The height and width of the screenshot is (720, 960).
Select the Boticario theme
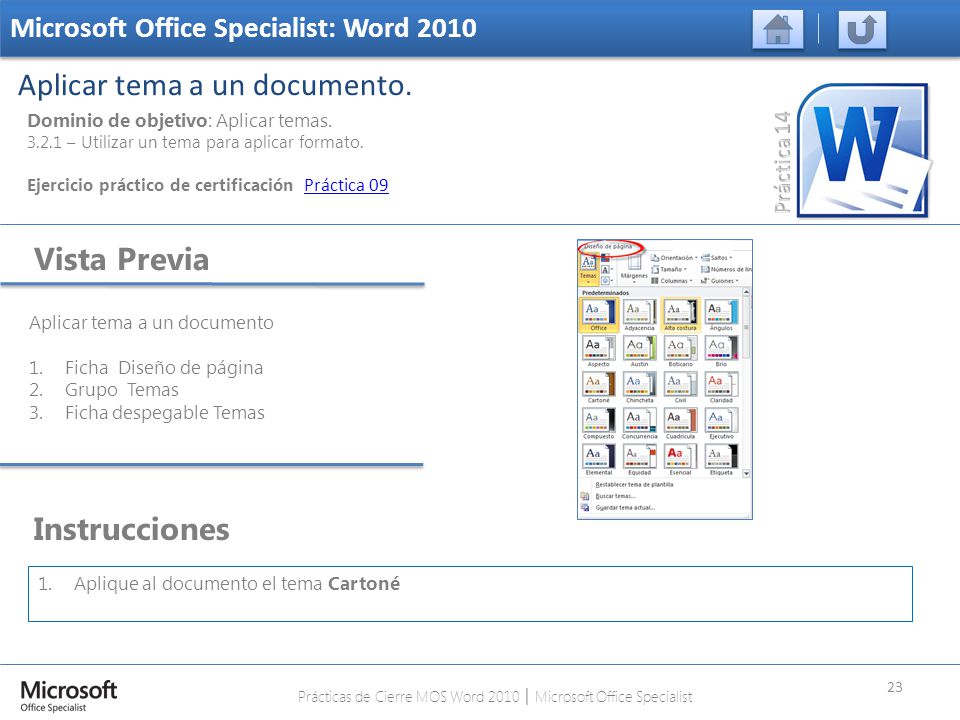coord(680,351)
